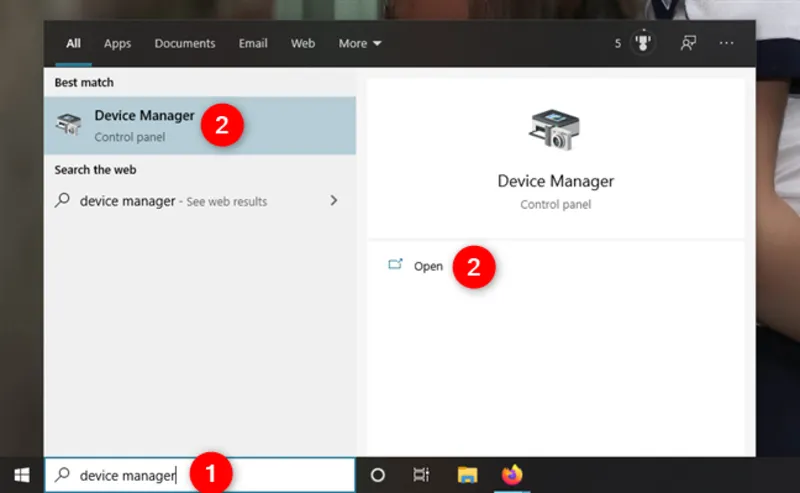Click Control panel label in preview pane
The width and height of the screenshot is (800, 493).
point(556,204)
